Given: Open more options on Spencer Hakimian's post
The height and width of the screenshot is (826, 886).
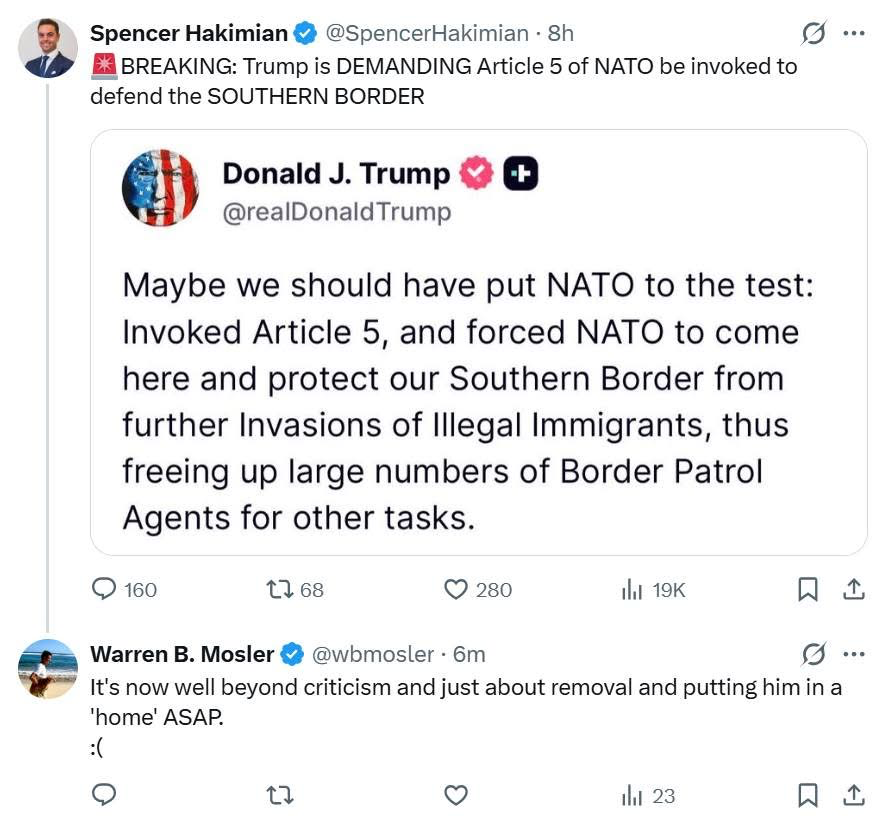Looking at the screenshot, I should tap(854, 33).
